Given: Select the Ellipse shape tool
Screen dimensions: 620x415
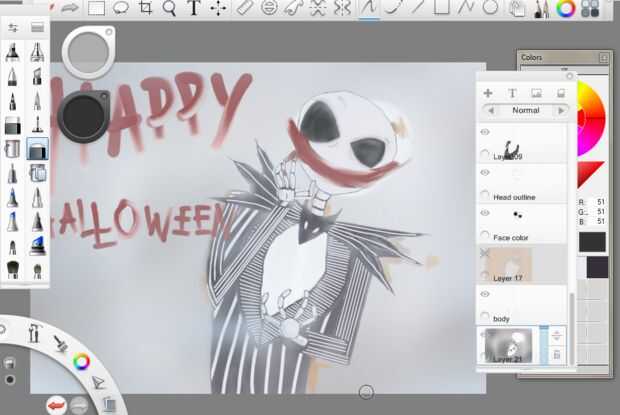Looking at the screenshot, I should 490,8.
